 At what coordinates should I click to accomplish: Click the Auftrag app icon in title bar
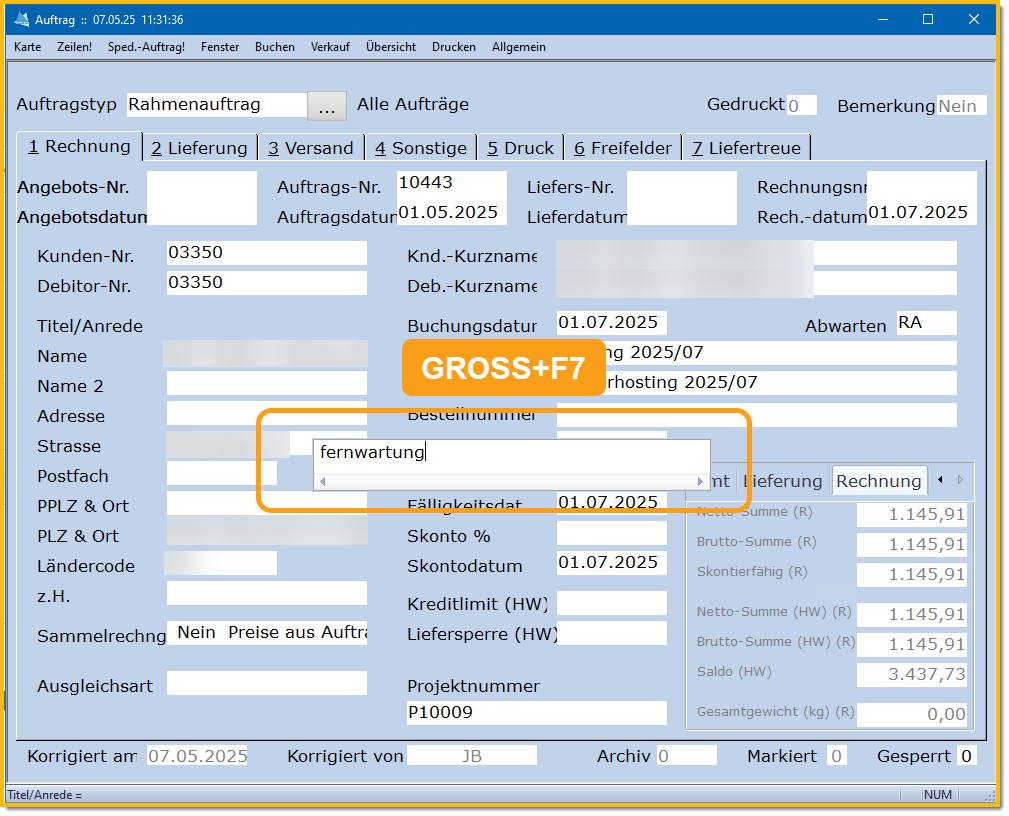pyautogui.click(x=20, y=20)
